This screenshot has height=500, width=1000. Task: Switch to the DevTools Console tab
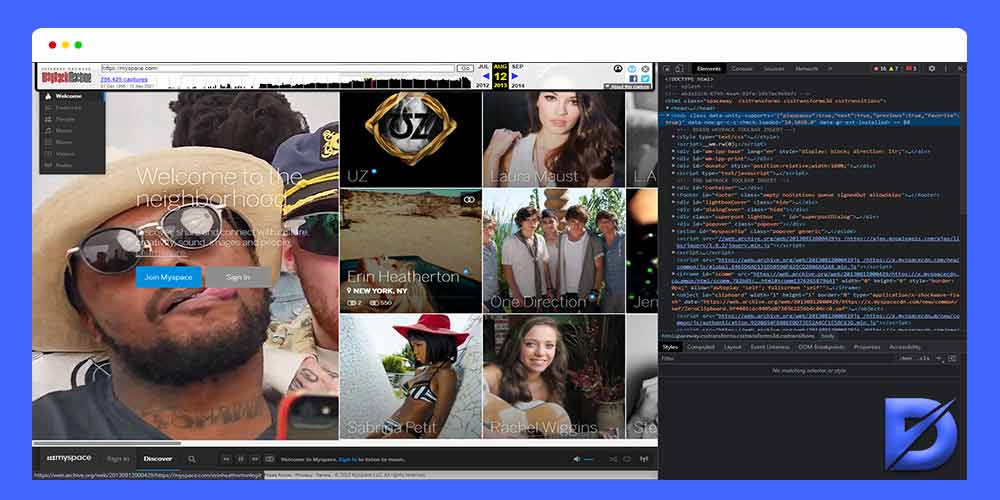pos(742,68)
